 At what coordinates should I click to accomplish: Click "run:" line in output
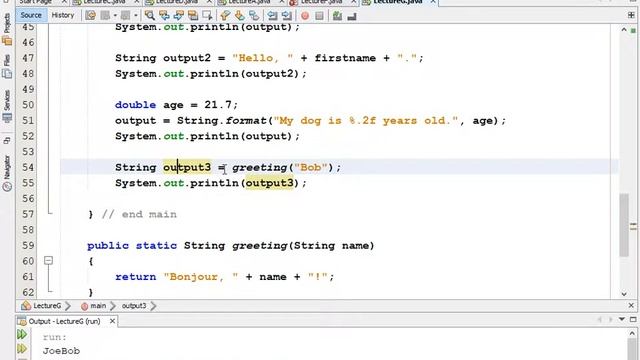[54, 337]
